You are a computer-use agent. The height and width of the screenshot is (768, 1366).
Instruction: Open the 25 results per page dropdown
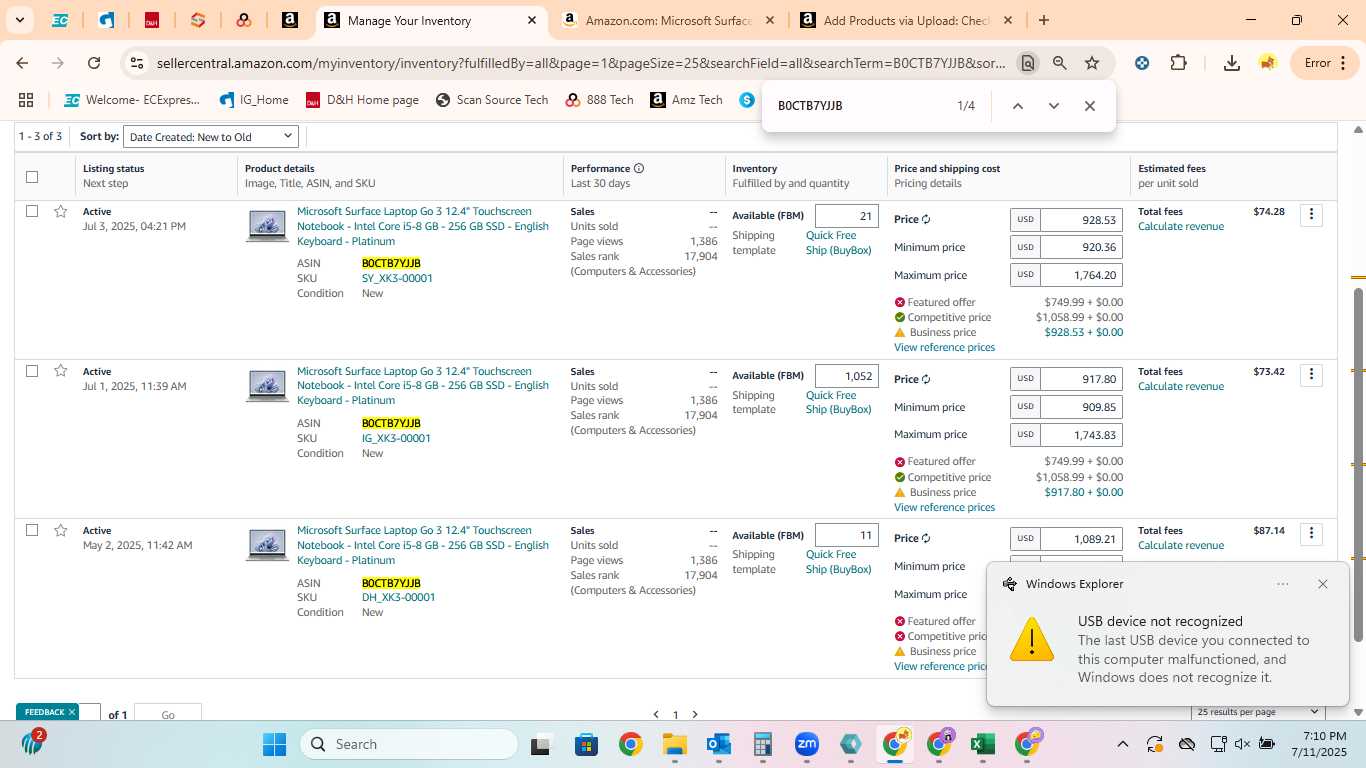[1259, 712]
